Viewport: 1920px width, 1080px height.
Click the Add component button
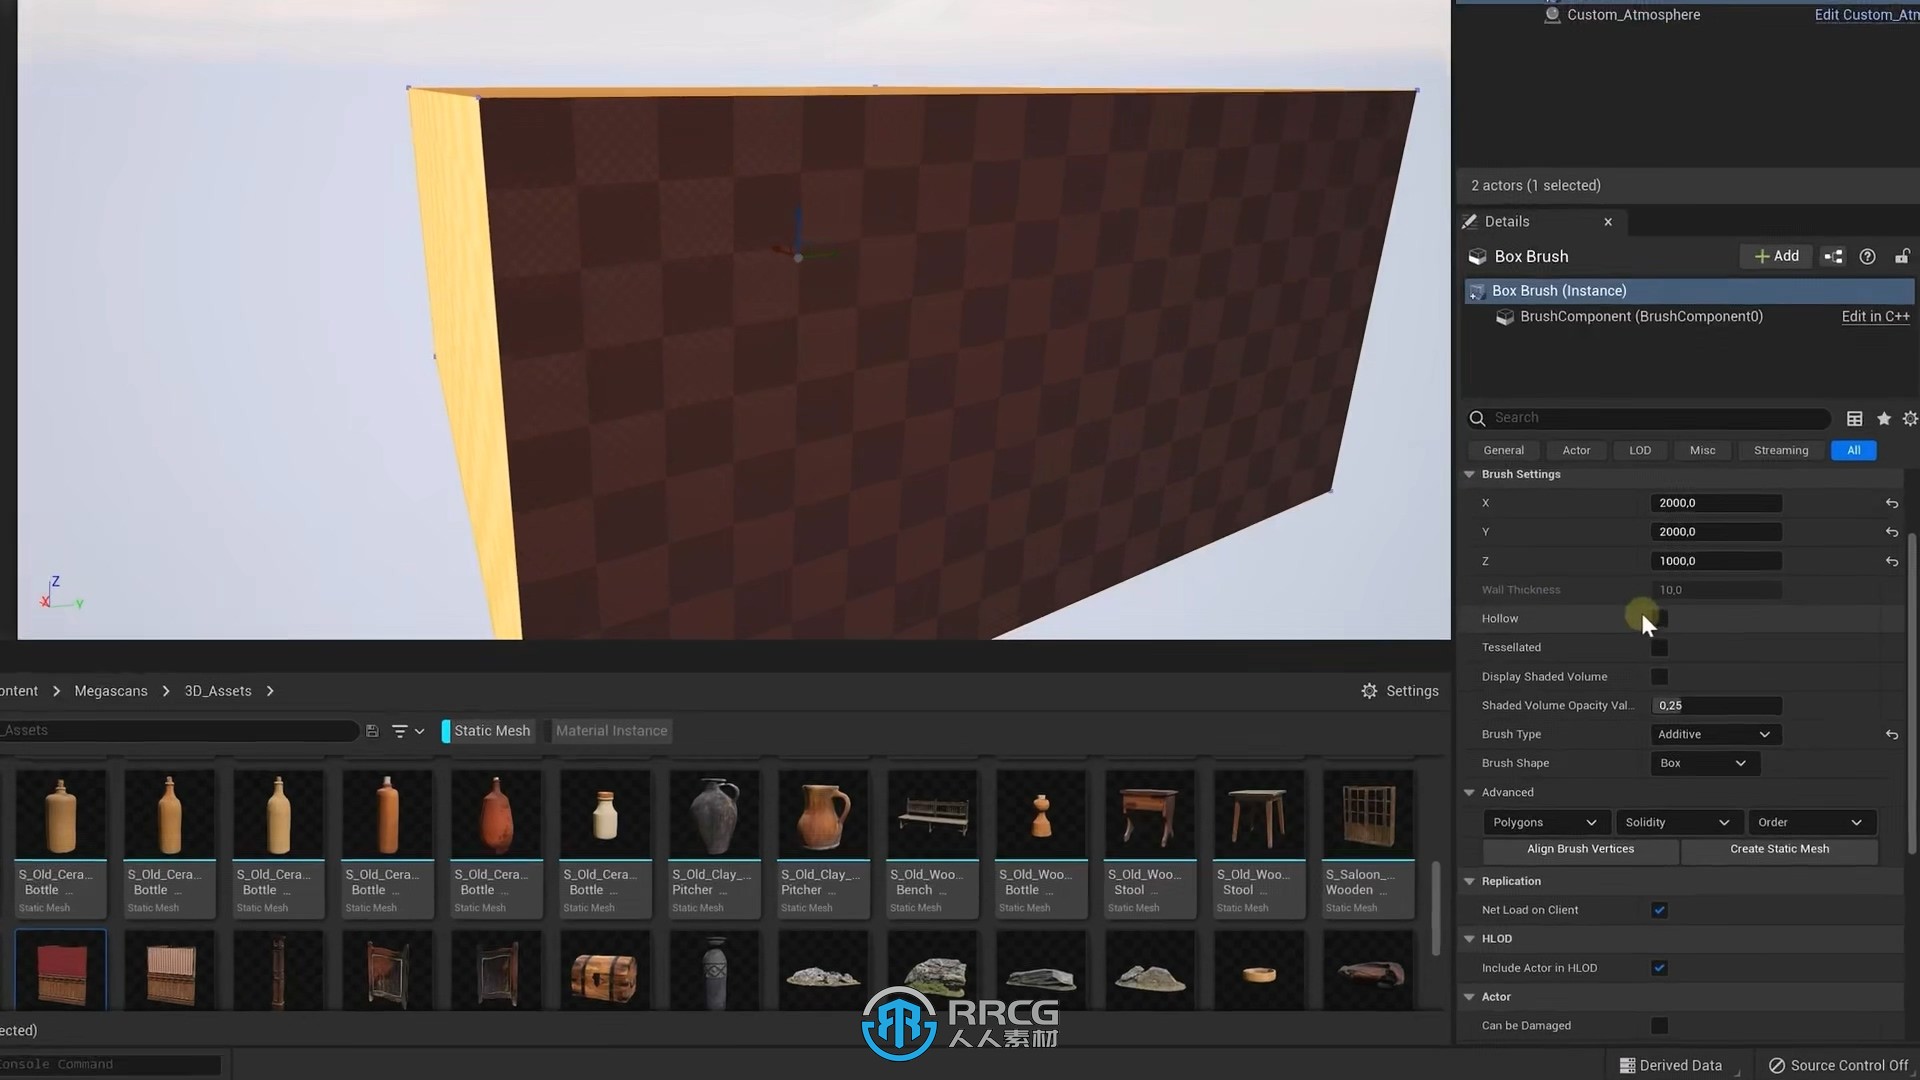pos(1778,255)
